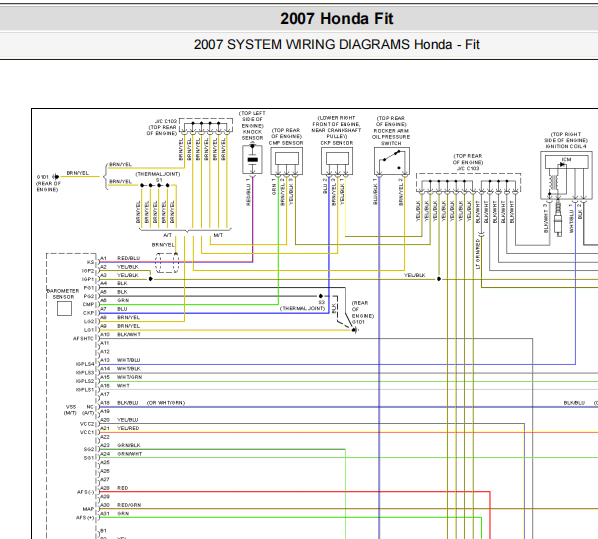Click the AFSHTC signal name
This screenshot has height=539, width=598.
tap(83, 339)
